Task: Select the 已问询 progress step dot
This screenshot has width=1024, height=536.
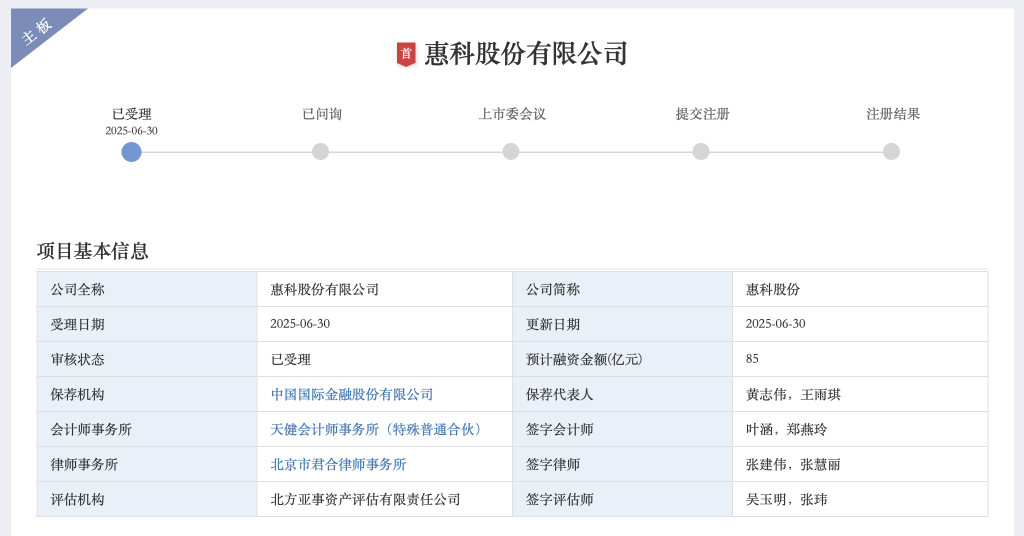Action: tap(321, 152)
